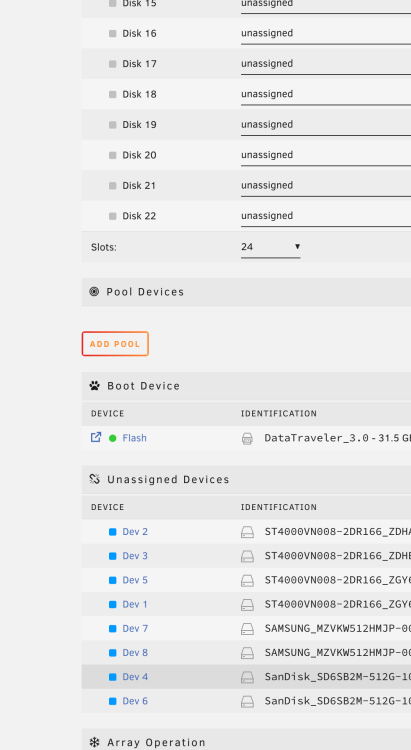The image size is (411, 750).
Task: Open the Dev 2 device link
Action: 135,532
